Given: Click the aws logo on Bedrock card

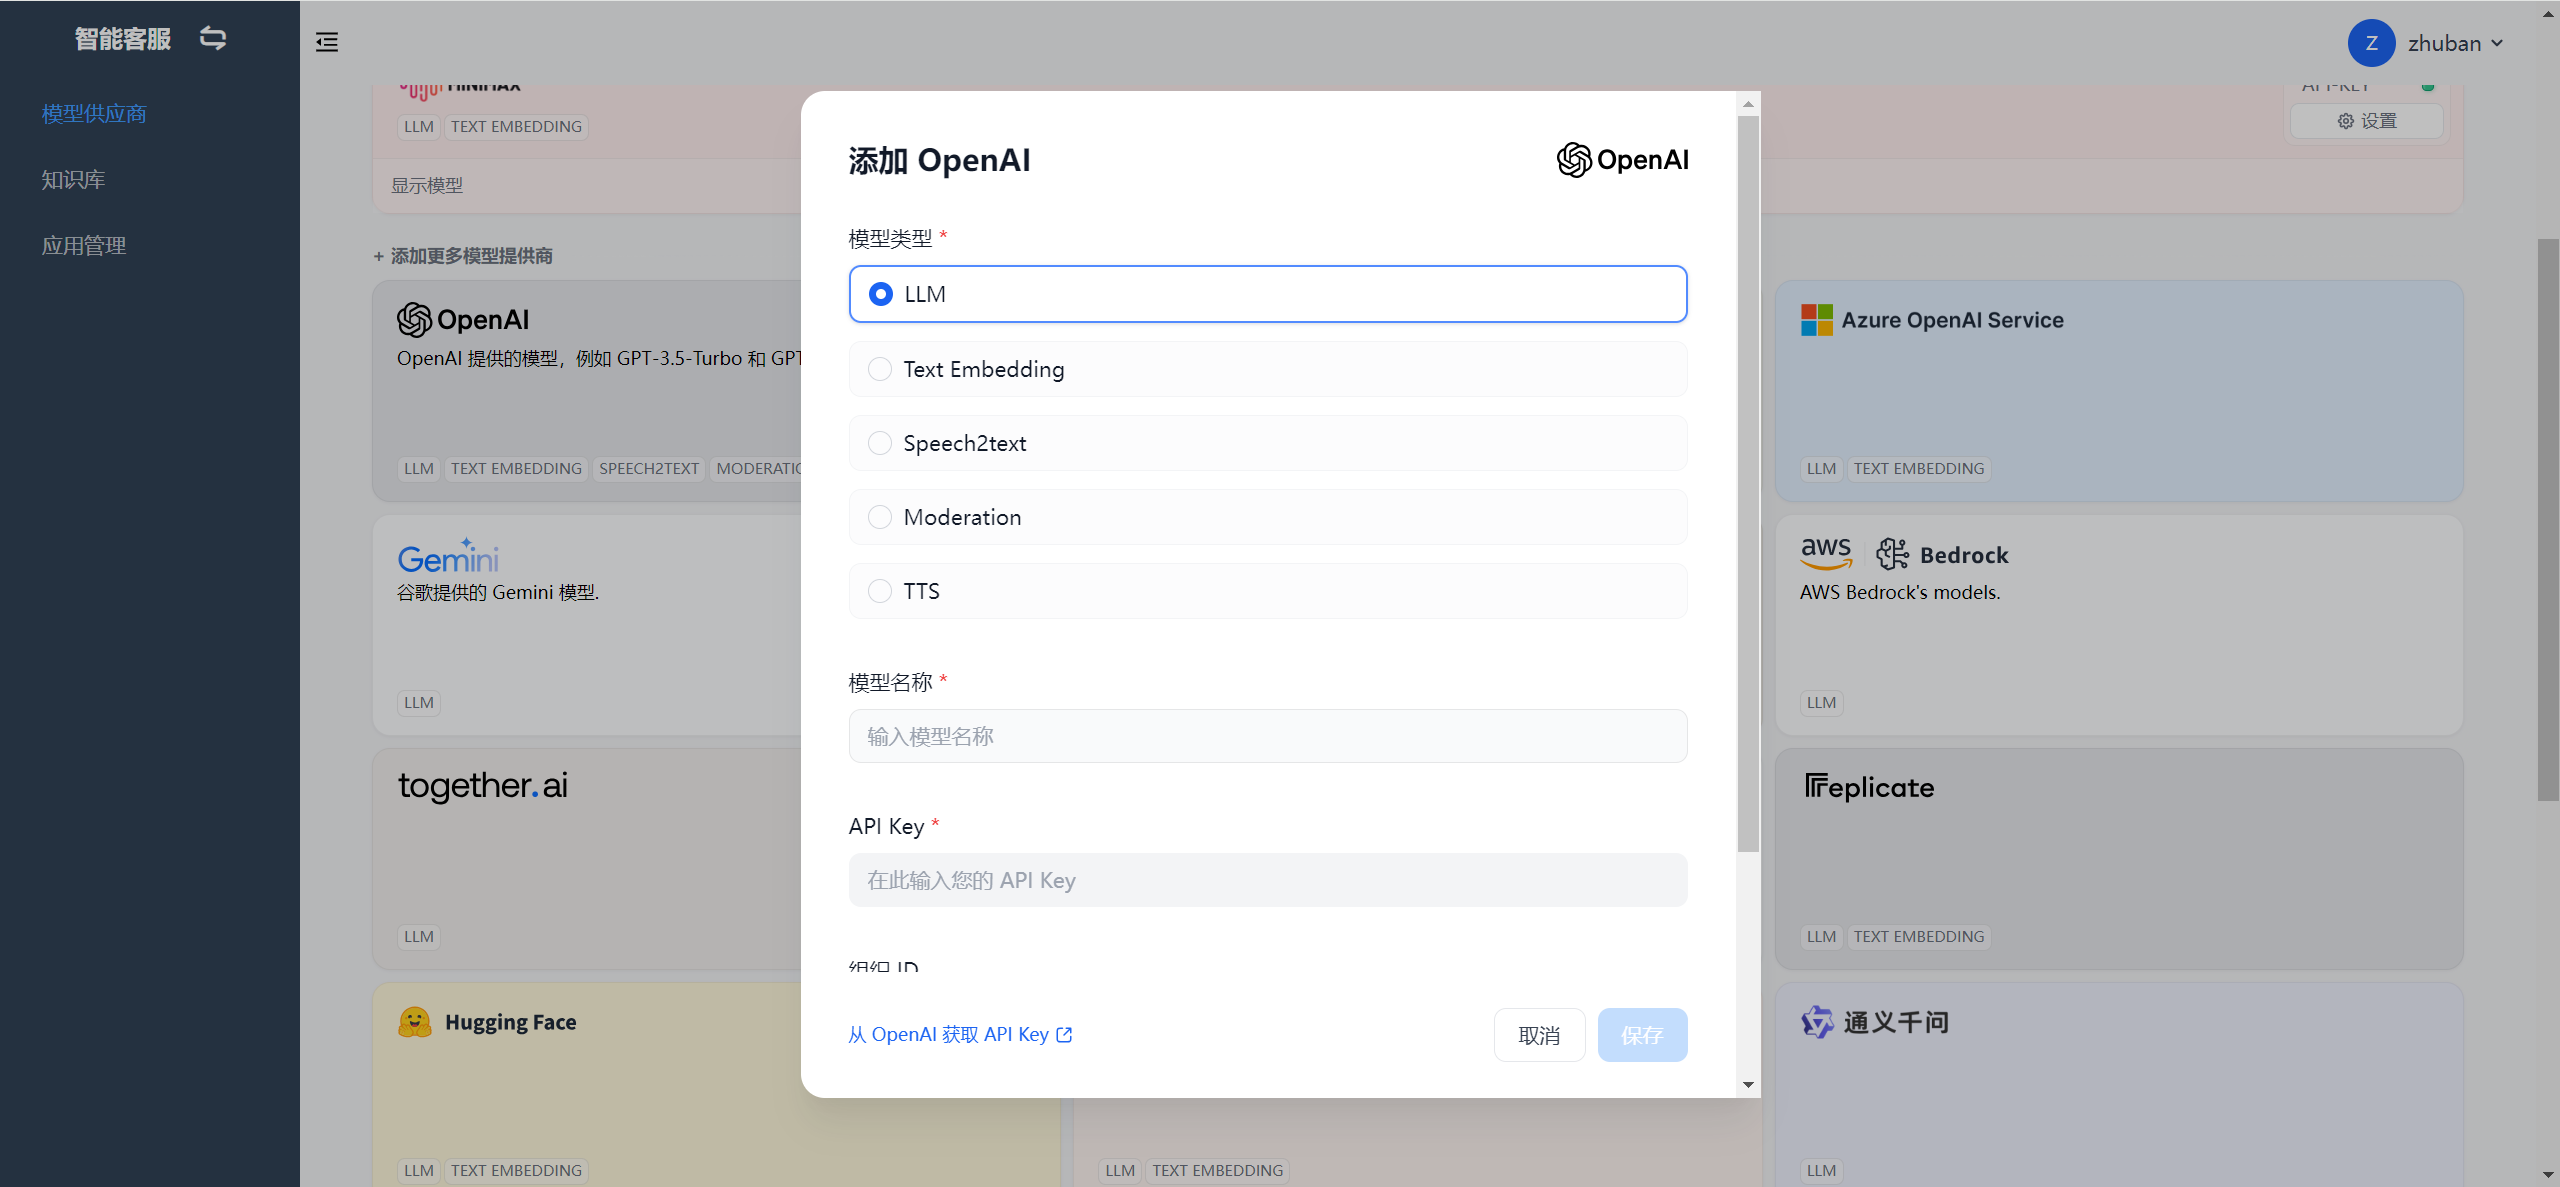Looking at the screenshot, I should [x=1826, y=553].
